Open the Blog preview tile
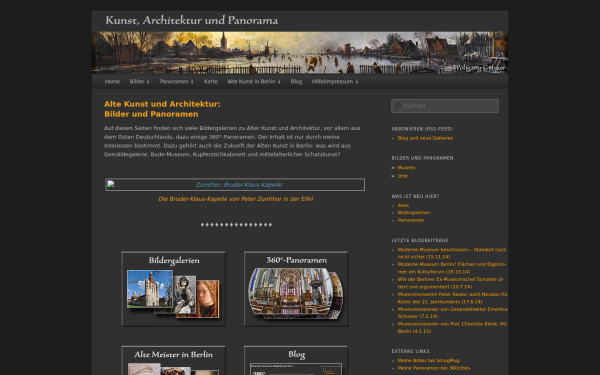Viewport: 600px width, 375px height. click(x=296, y=360)
